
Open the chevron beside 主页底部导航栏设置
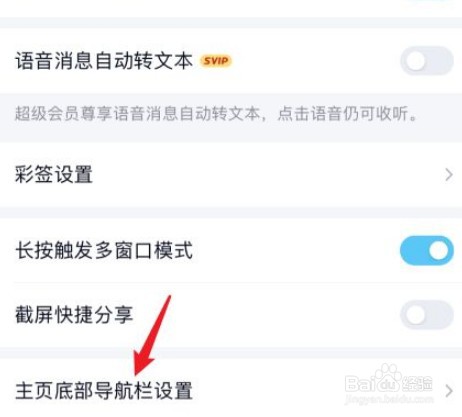(449, 391)
